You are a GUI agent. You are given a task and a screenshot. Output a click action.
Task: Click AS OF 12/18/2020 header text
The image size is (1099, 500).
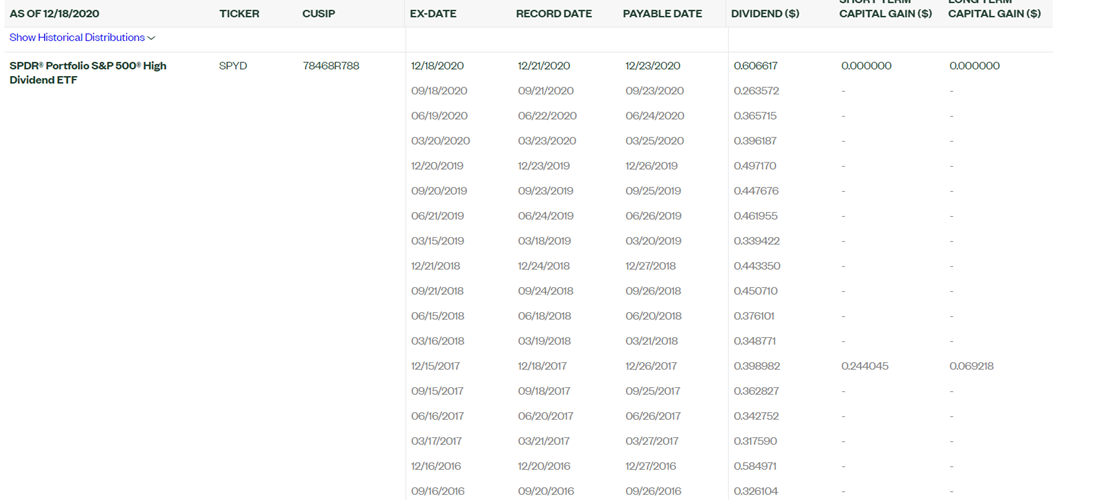coord(55,14)
